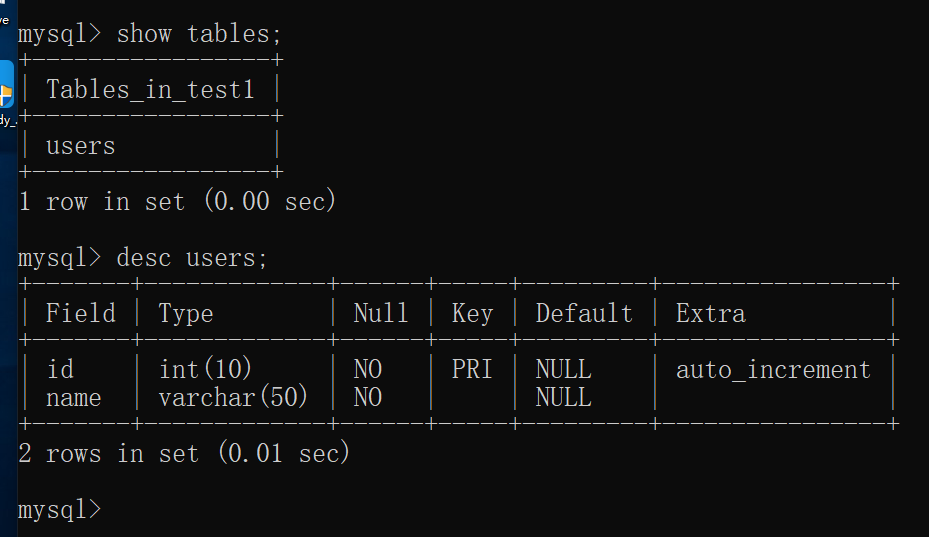Click the Type column header
929x537 pixels.
click(185, 314)
